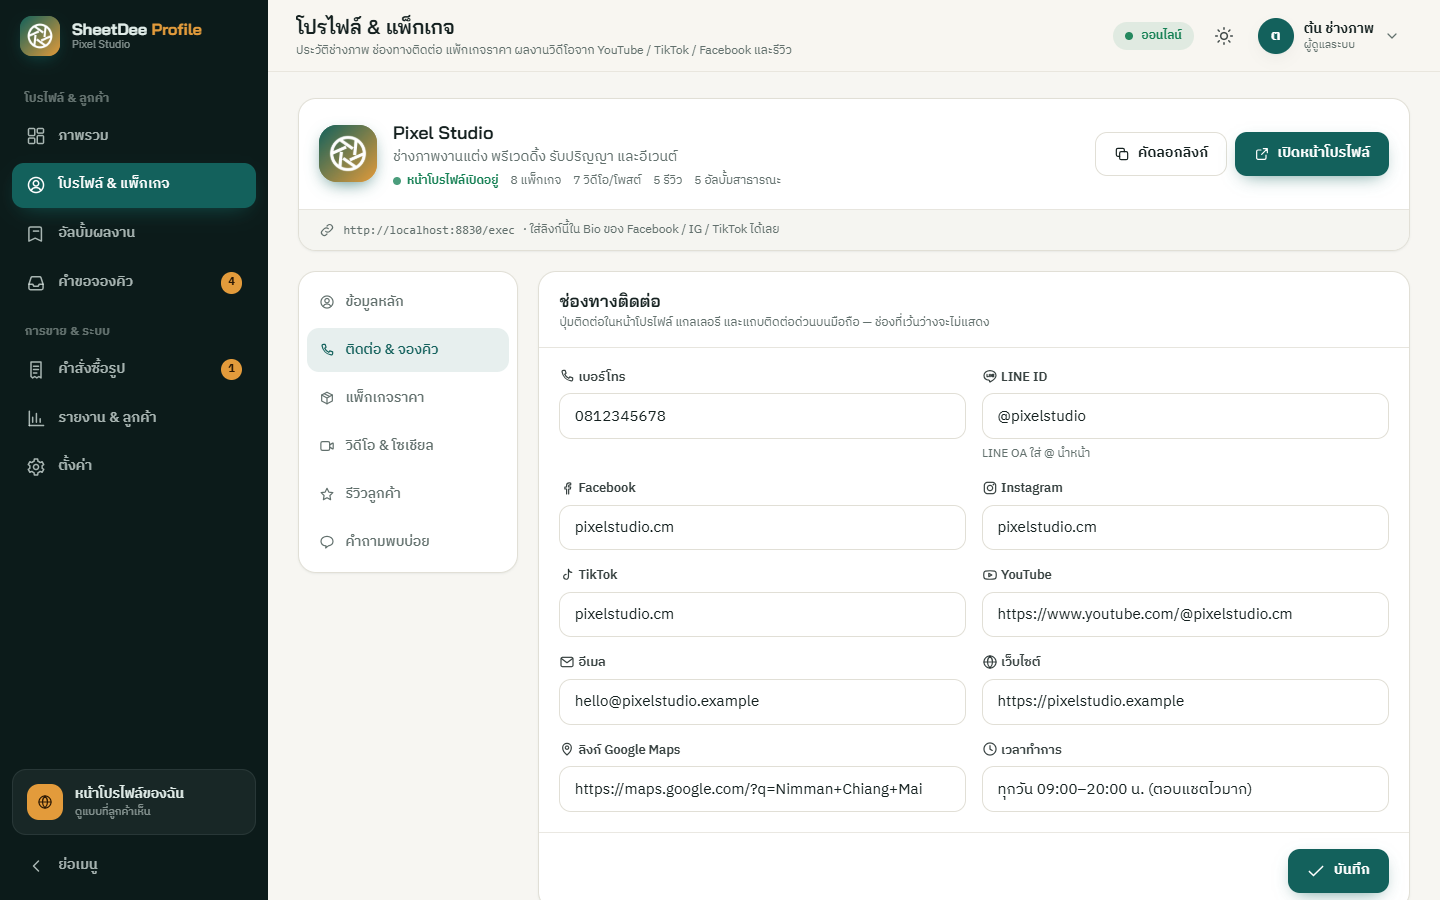This screenshot has width=1440, height=900.
Task: Open the หน้าโปรไฟล์ของฉัน card
Action: [x=134, y=802]
